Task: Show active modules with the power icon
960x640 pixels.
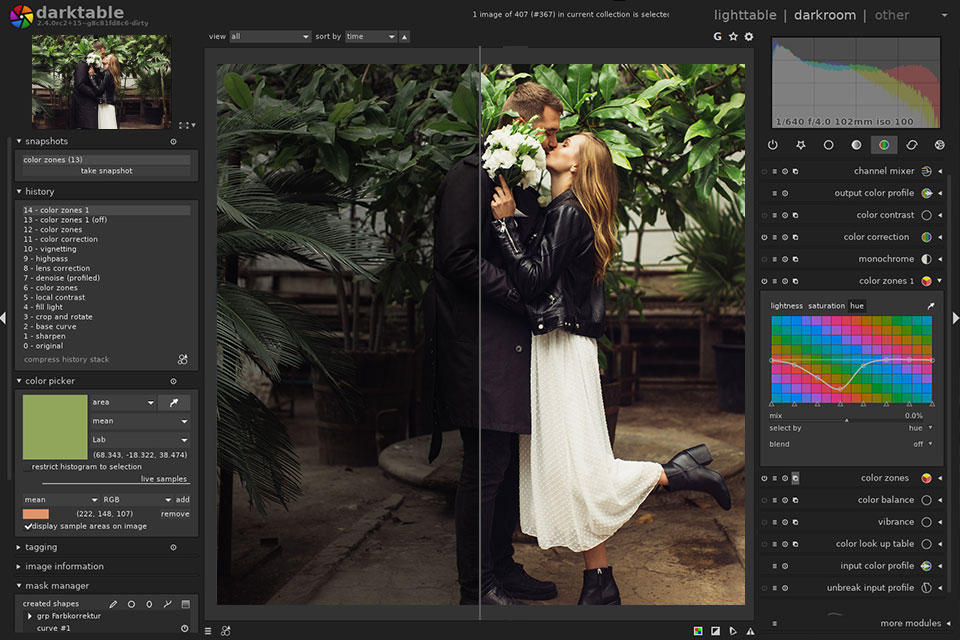Action: click(773, 145)
